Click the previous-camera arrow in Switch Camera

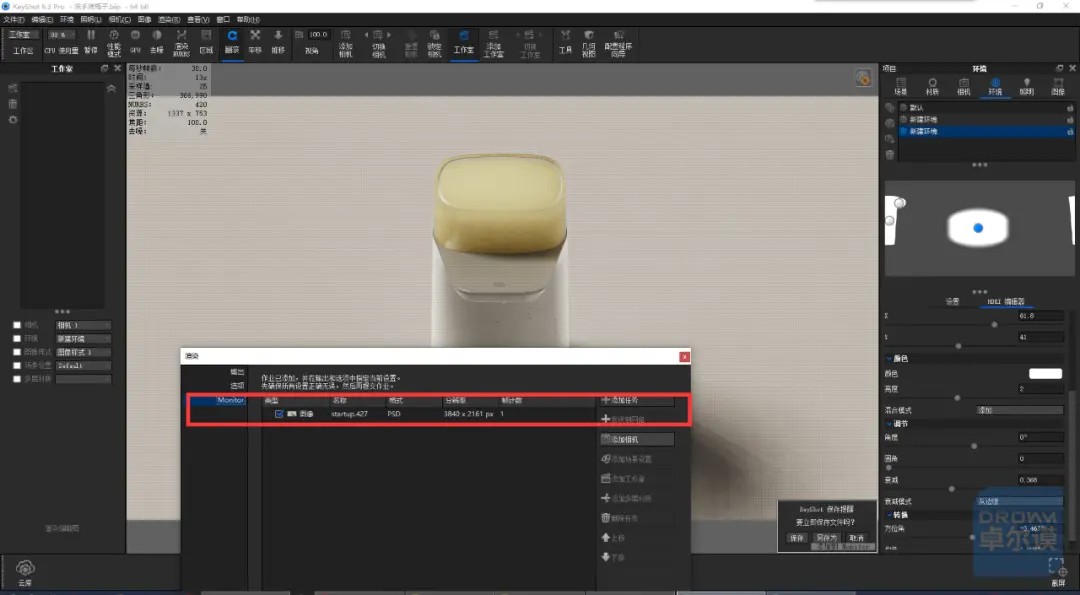[366, 34]
